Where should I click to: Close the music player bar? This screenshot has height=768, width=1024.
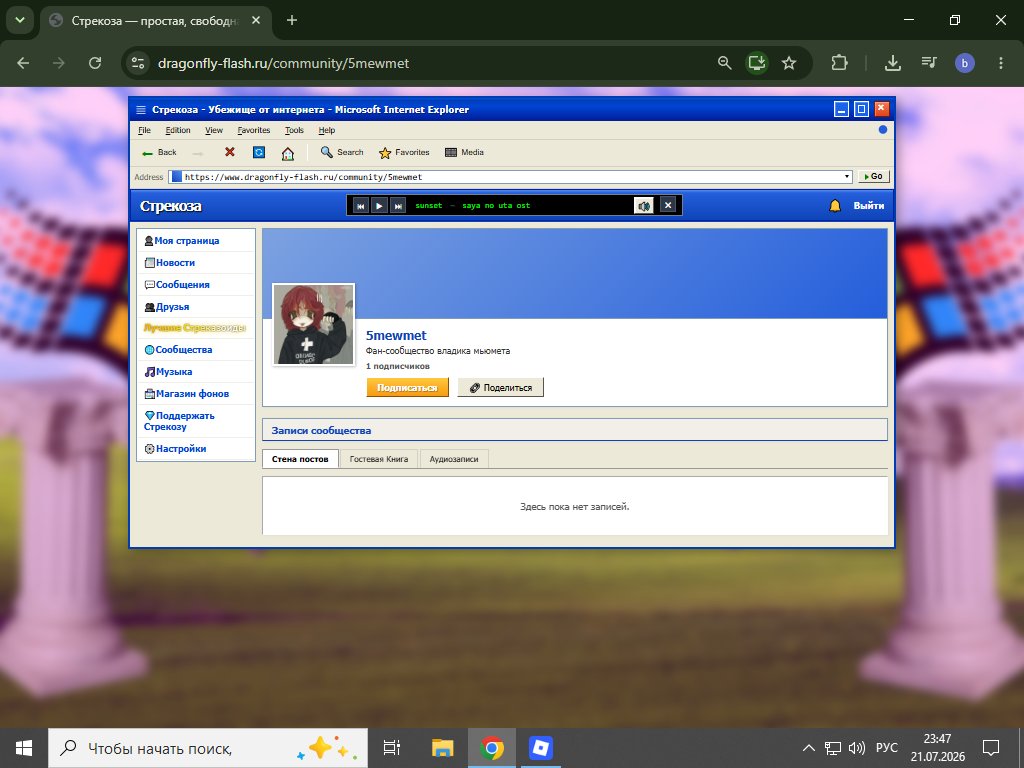point(667,205)
